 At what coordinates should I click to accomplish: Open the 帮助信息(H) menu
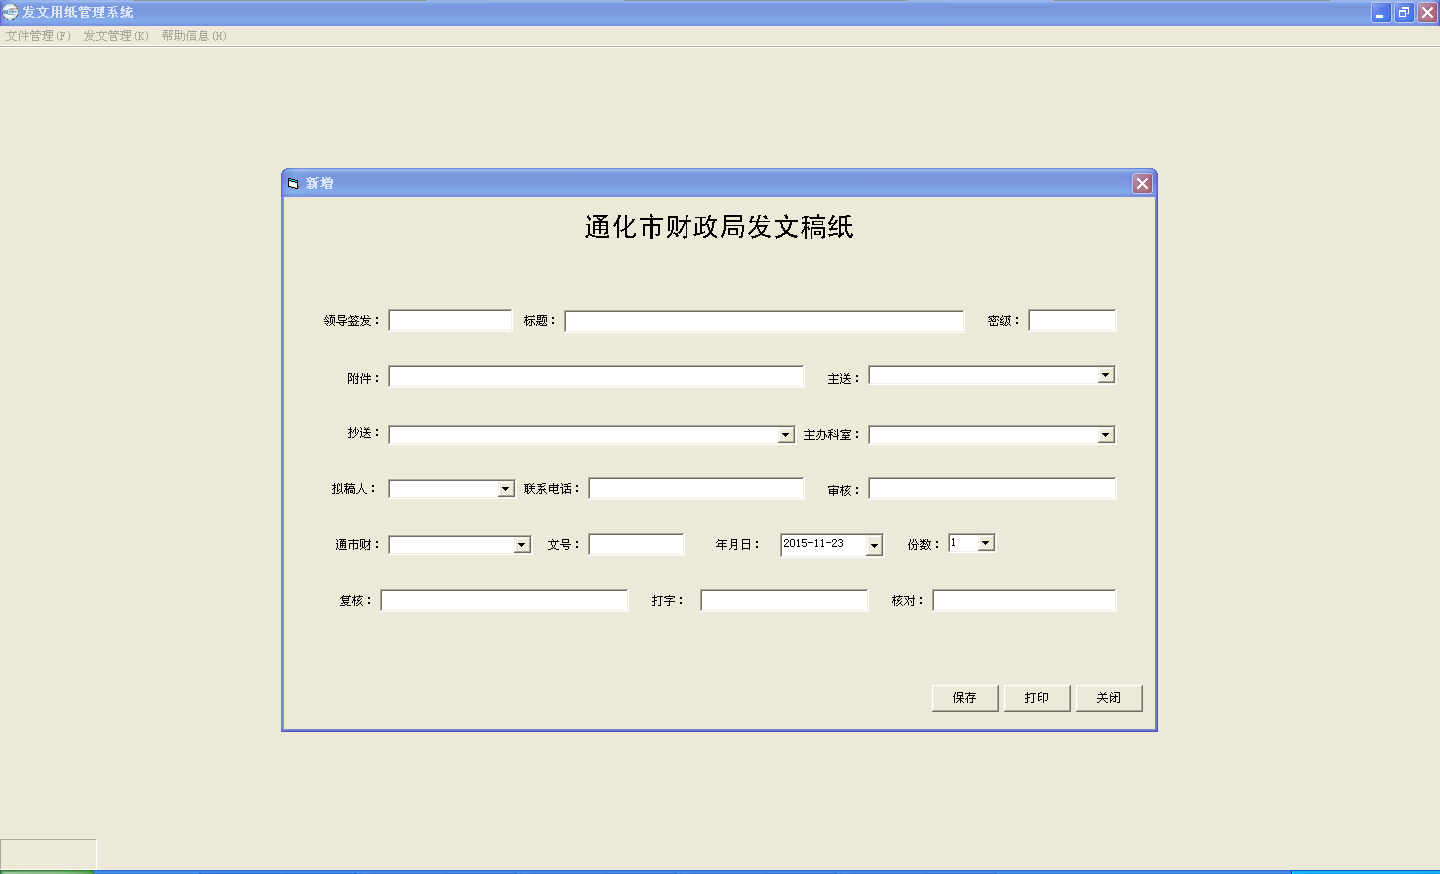pos(194,36)
